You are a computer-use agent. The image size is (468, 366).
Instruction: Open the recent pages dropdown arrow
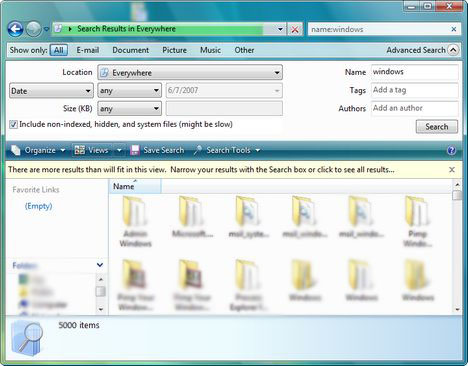[46, 29]
